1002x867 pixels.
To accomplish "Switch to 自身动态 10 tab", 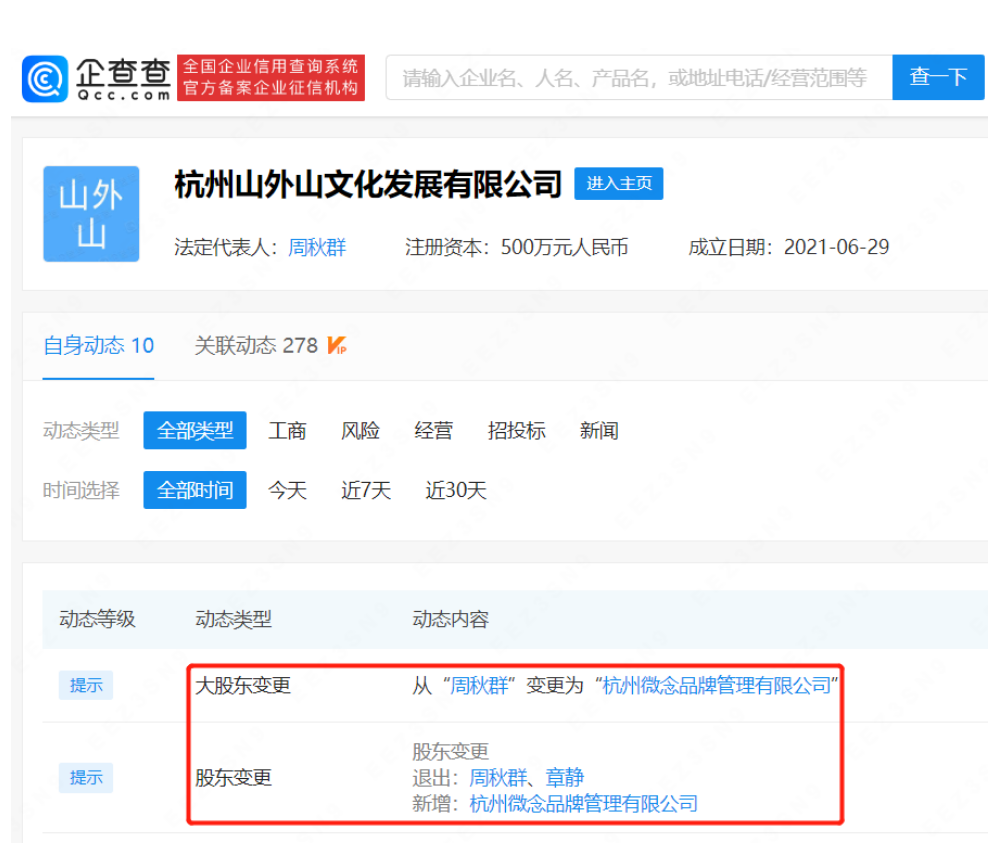I will 98,346.
